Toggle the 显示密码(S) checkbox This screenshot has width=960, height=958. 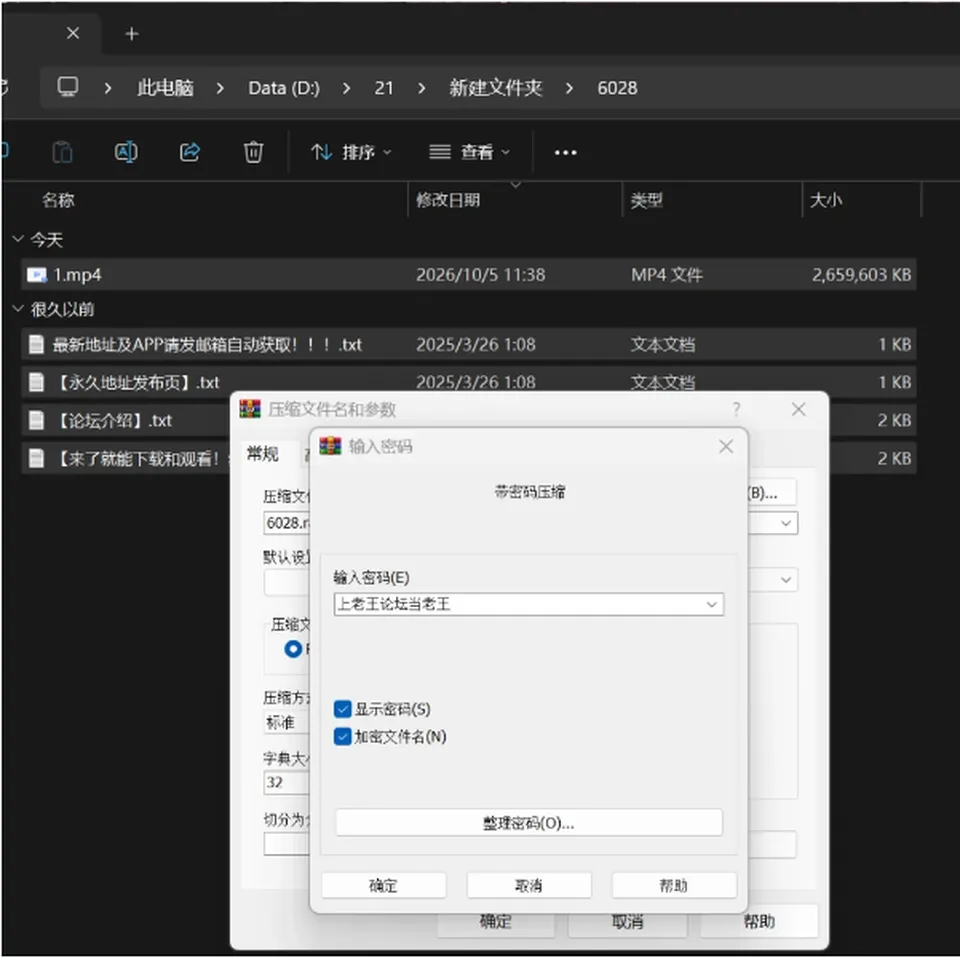(x=343, y=709)
